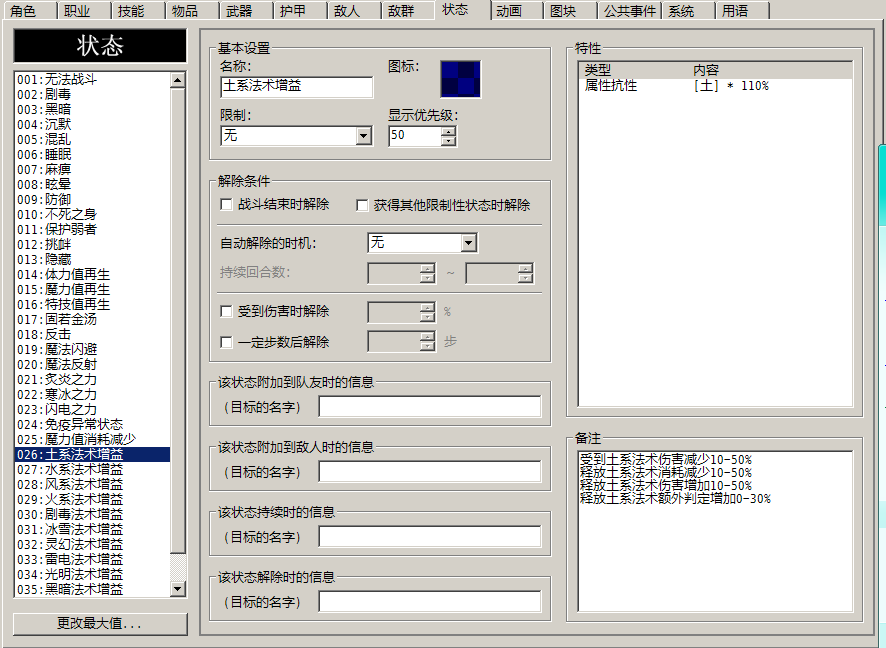
Task: Select state 012:挑衅
Action: [93, 245]
